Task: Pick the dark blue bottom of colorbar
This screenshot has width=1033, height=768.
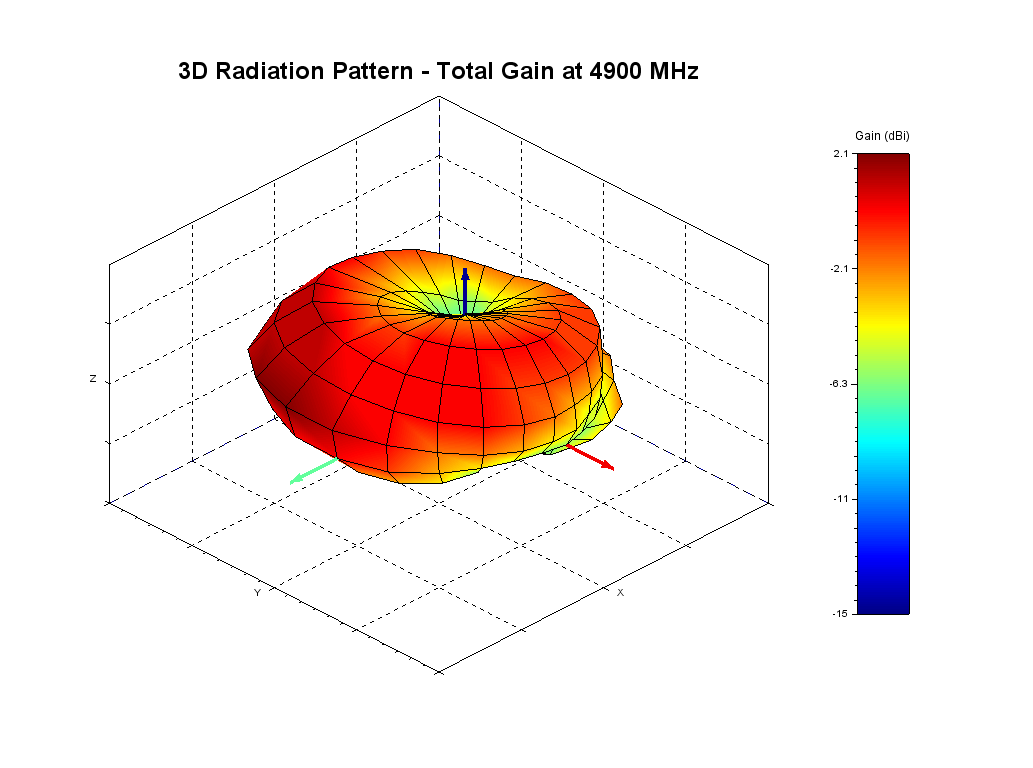Action: point(884,604)
